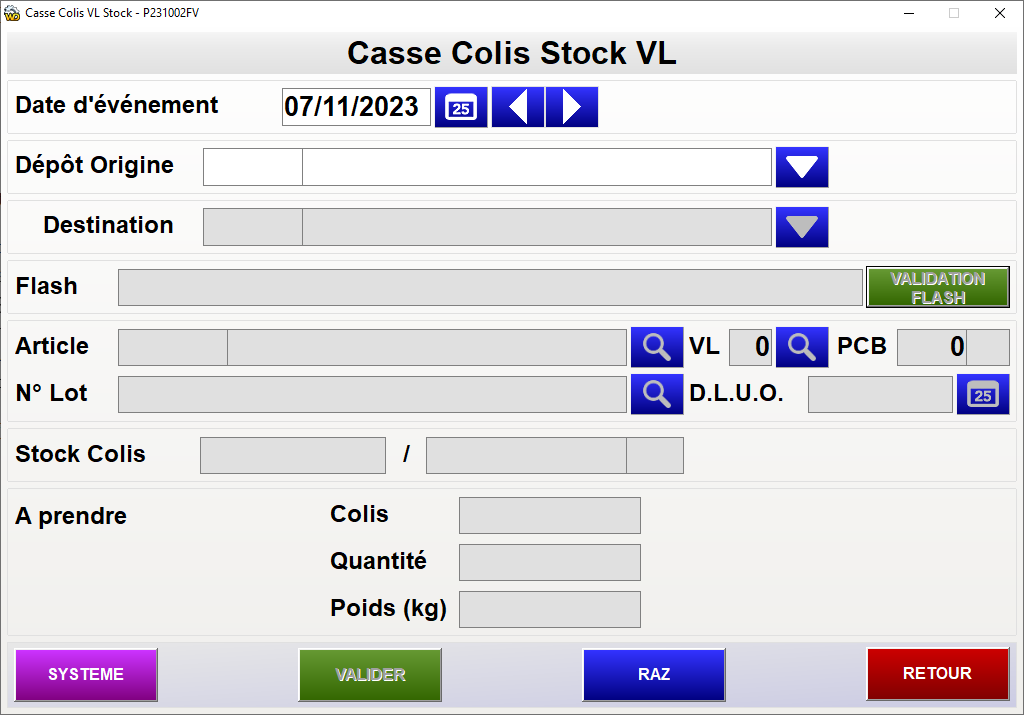Open the event date calendar picker
The image size is (1024, 715).
[461, 107]
